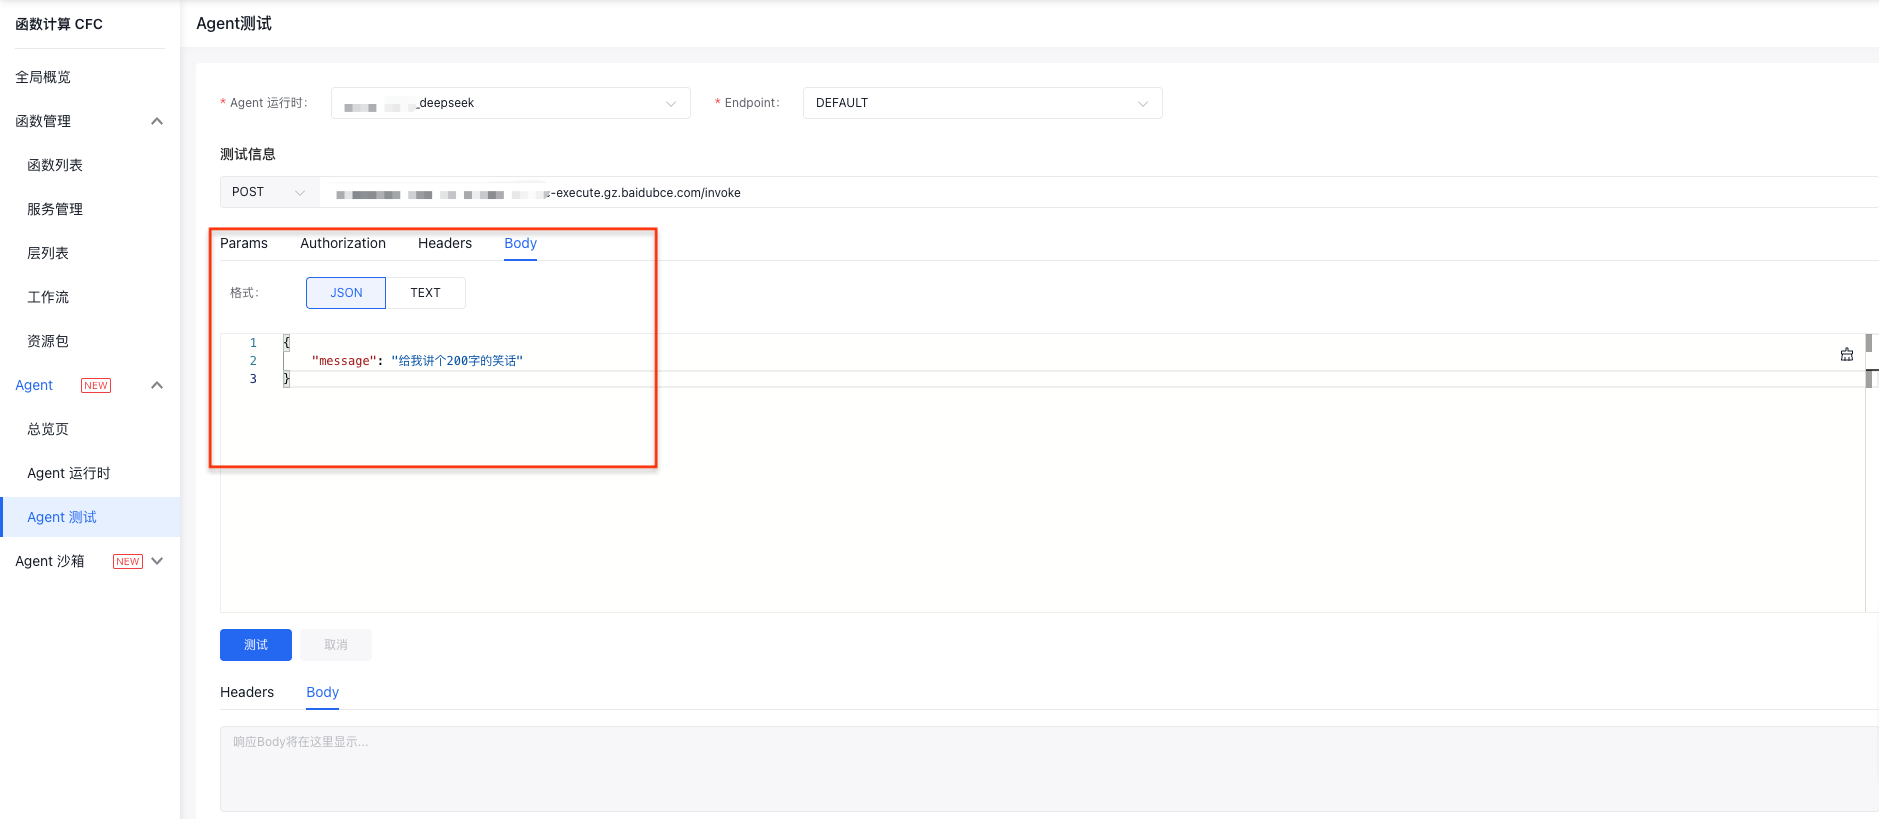Click the blue 测试 button
The image size is (1879, 819).
point(256,645)
